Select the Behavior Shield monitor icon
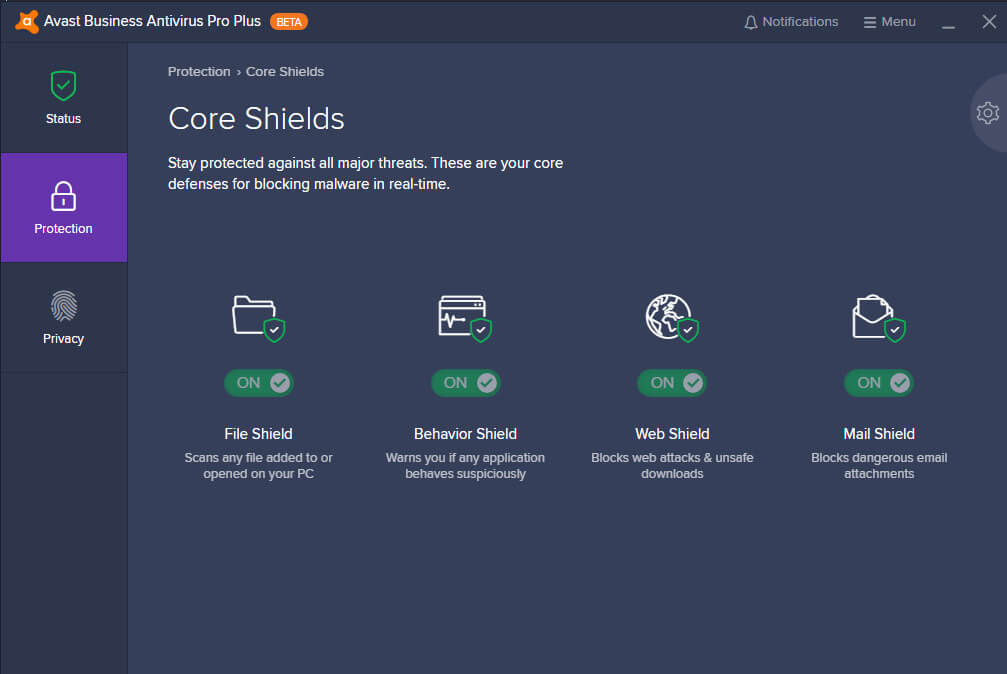The image size is (1007, 674). click(x=465, y=316)
